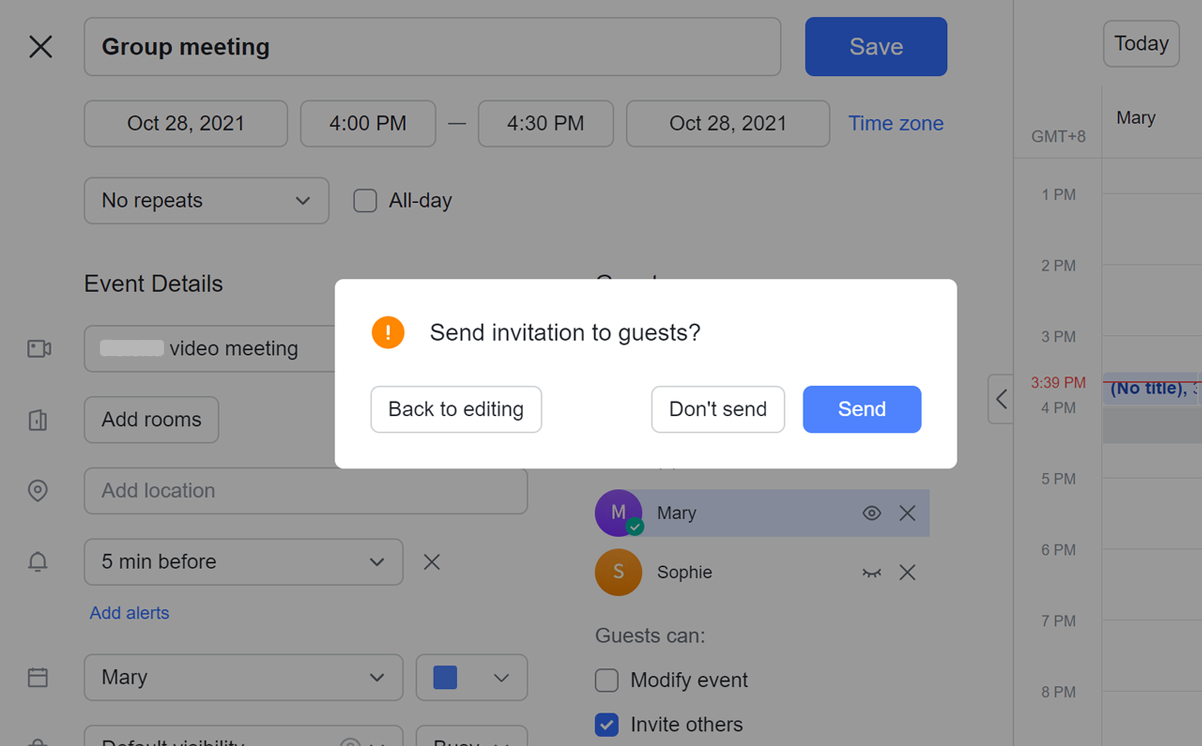Image resolution: width=1202 pixels, height=746 pixels.
Task: Remove Mary from the guest list
Action: click(907, 513)
